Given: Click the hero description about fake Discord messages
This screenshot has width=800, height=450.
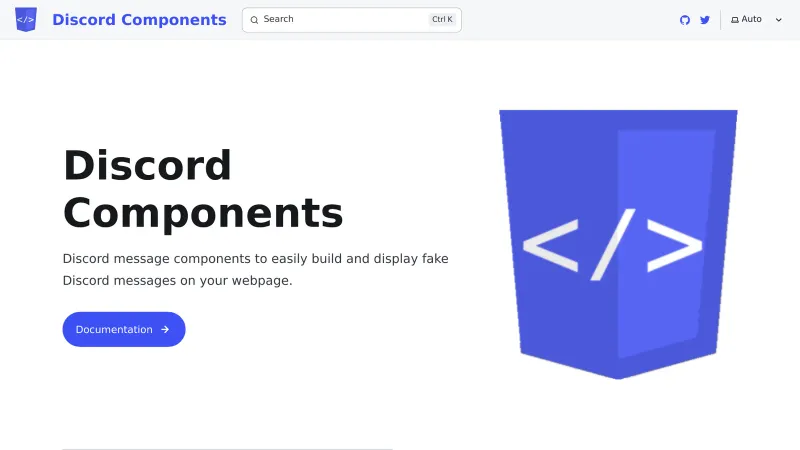Looking at the screenshot, I should click(255, 269).
